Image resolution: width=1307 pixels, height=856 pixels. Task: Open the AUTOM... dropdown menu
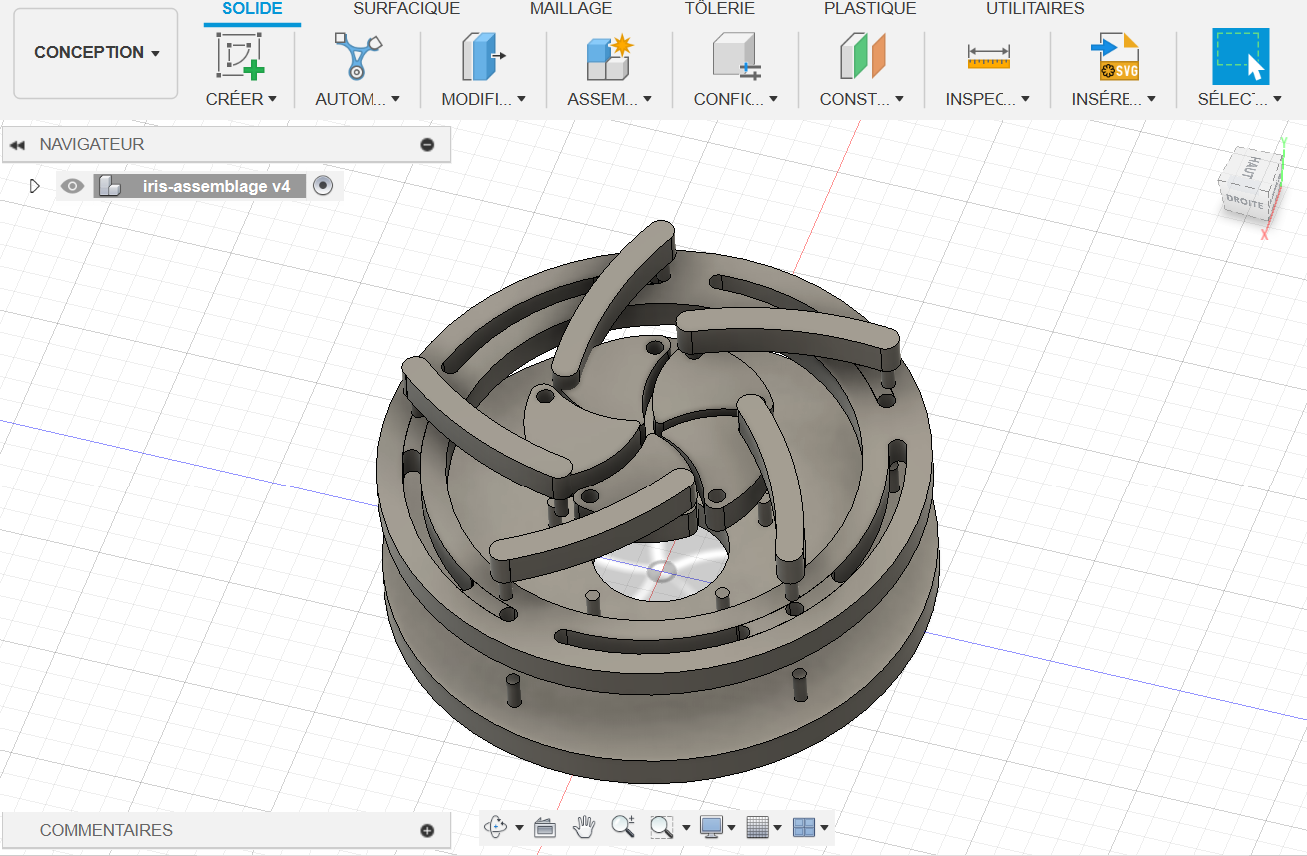357,99
